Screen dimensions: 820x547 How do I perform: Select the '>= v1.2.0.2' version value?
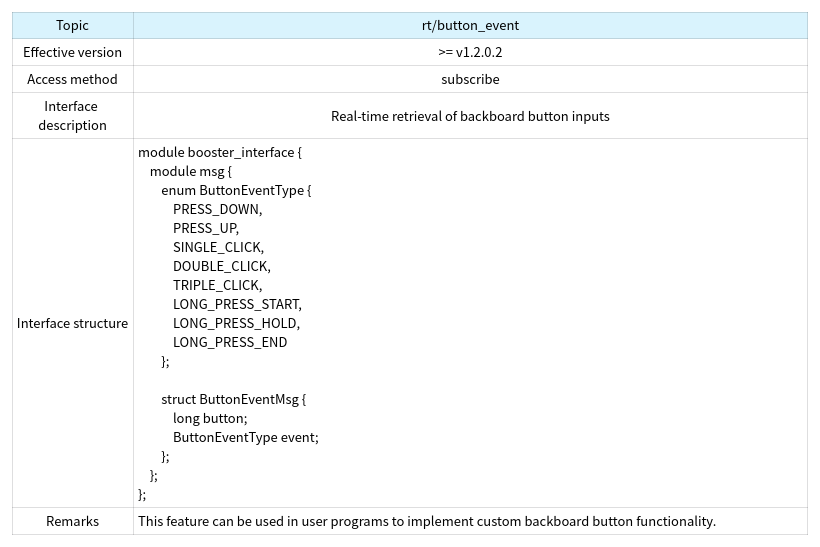click(x=470, y=52)
